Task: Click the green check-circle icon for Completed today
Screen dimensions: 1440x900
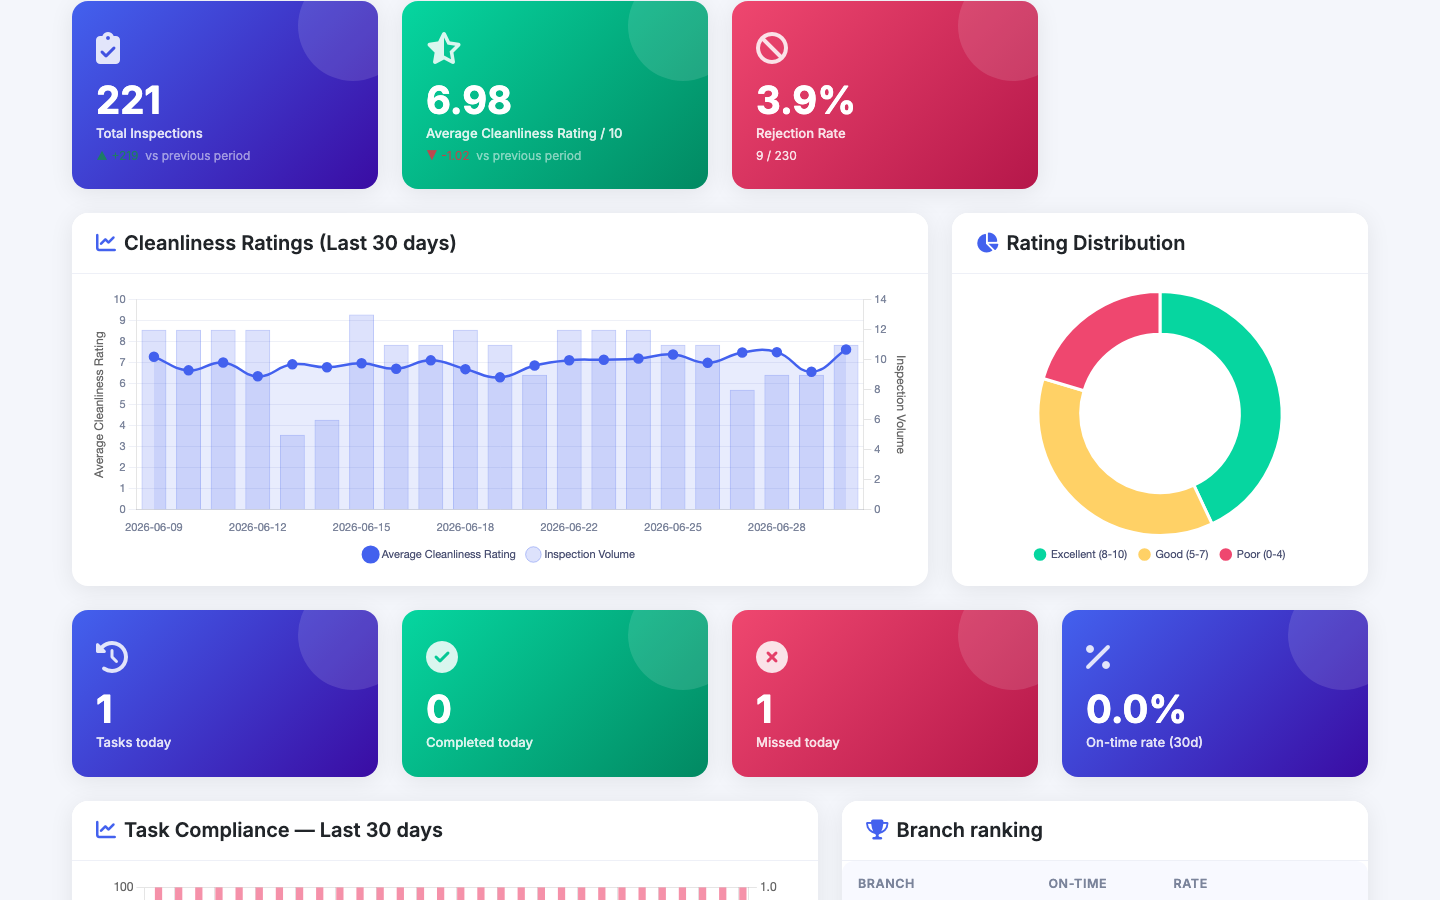Action: 442,657
